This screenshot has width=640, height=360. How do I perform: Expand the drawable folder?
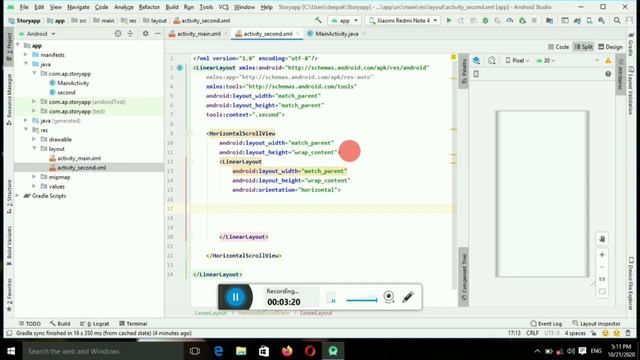coord(34,139)
